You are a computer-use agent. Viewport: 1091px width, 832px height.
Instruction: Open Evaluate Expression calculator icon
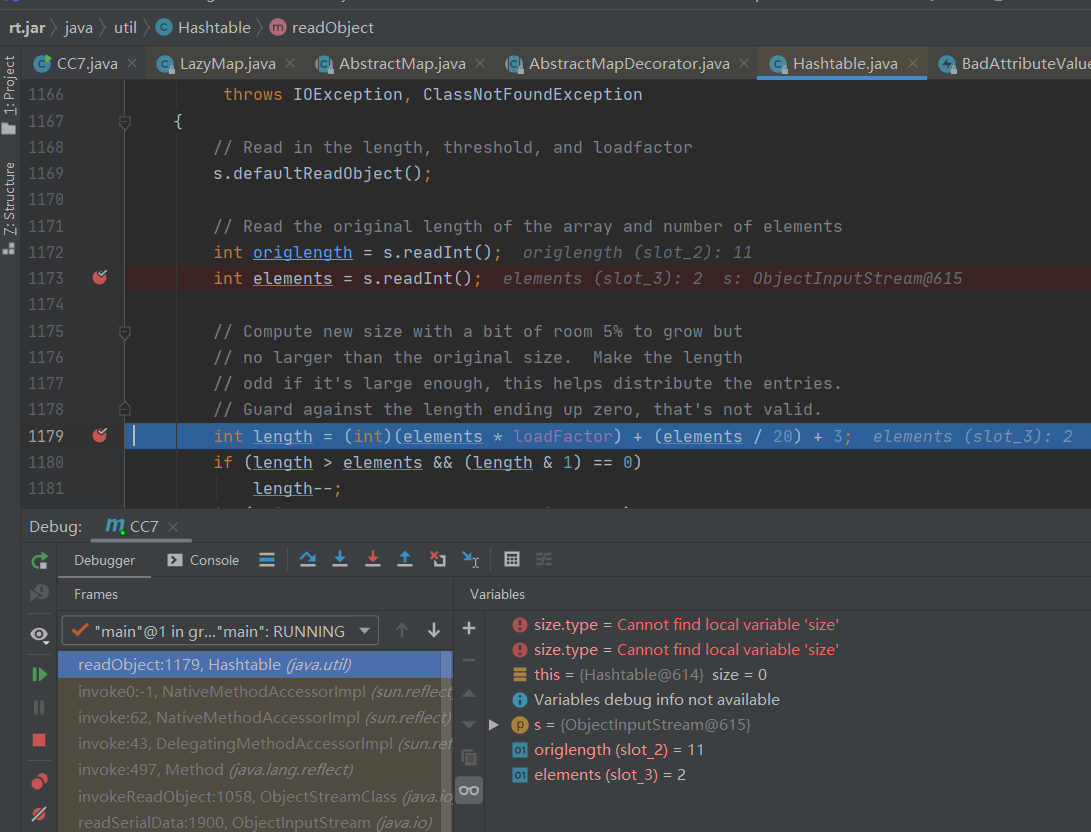pos(512,559)
